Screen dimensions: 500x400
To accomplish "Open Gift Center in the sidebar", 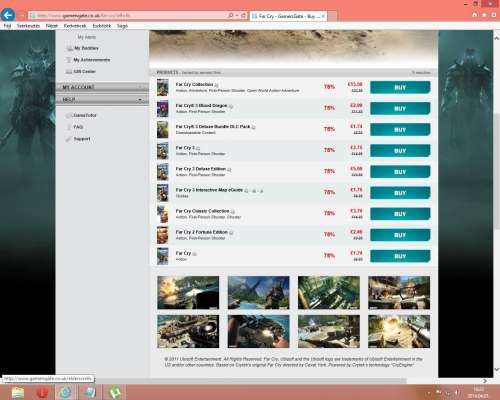I will pos(85,72).
